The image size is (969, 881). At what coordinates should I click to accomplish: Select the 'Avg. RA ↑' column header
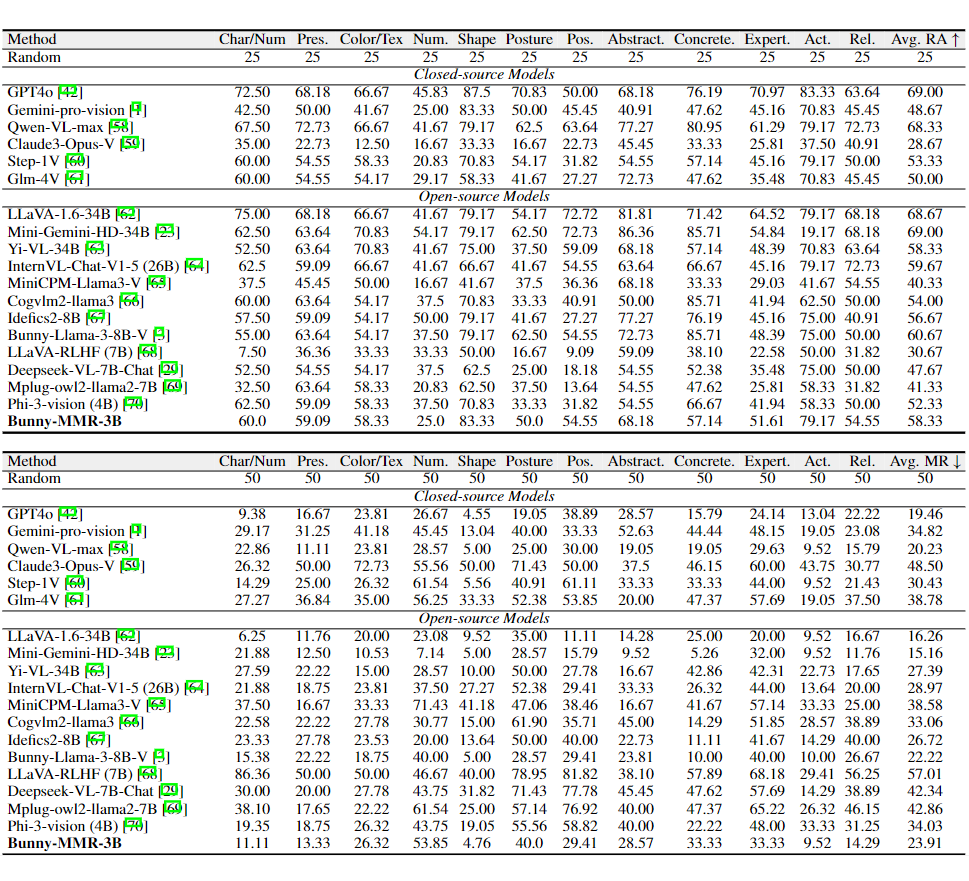coord(925,39)
